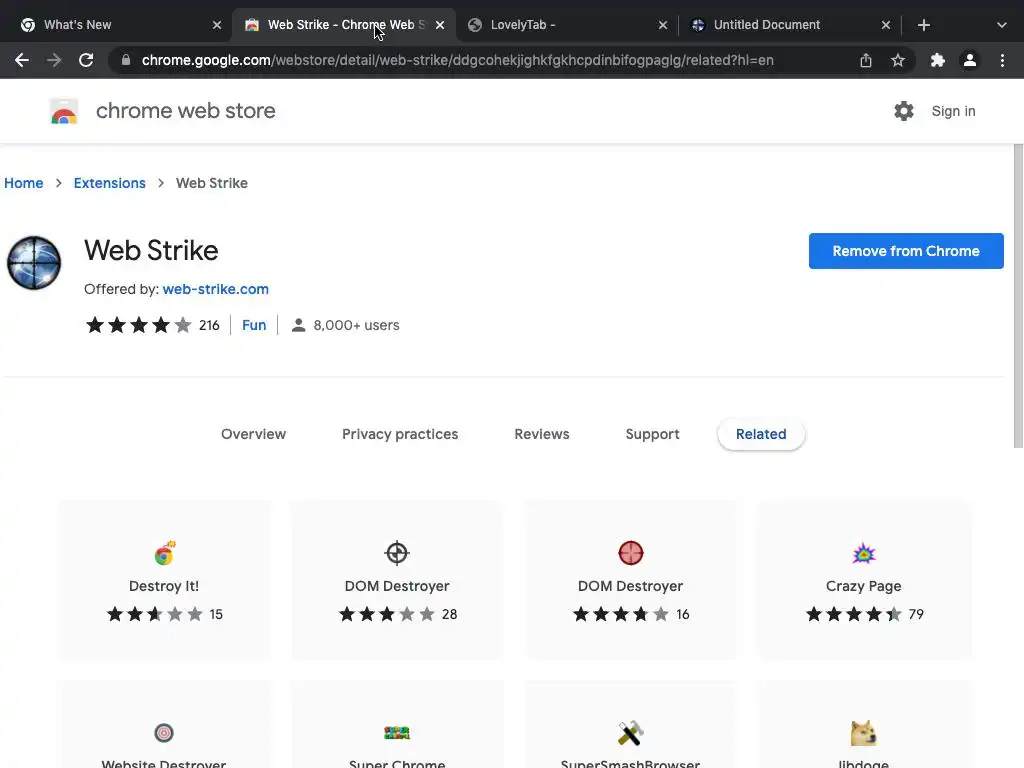1024x768 pixels.
Task: Expand the tab search chevron
Action: pyautogui.click(x=1002, y=25)
